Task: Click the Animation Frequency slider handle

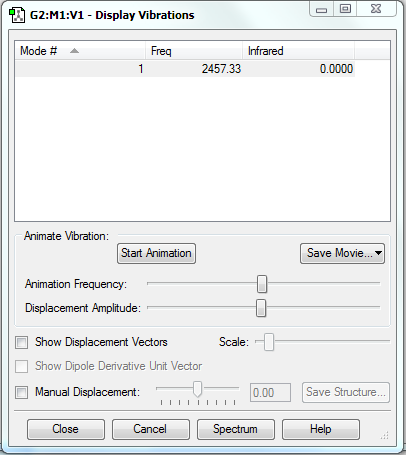Action: point(262,284)
